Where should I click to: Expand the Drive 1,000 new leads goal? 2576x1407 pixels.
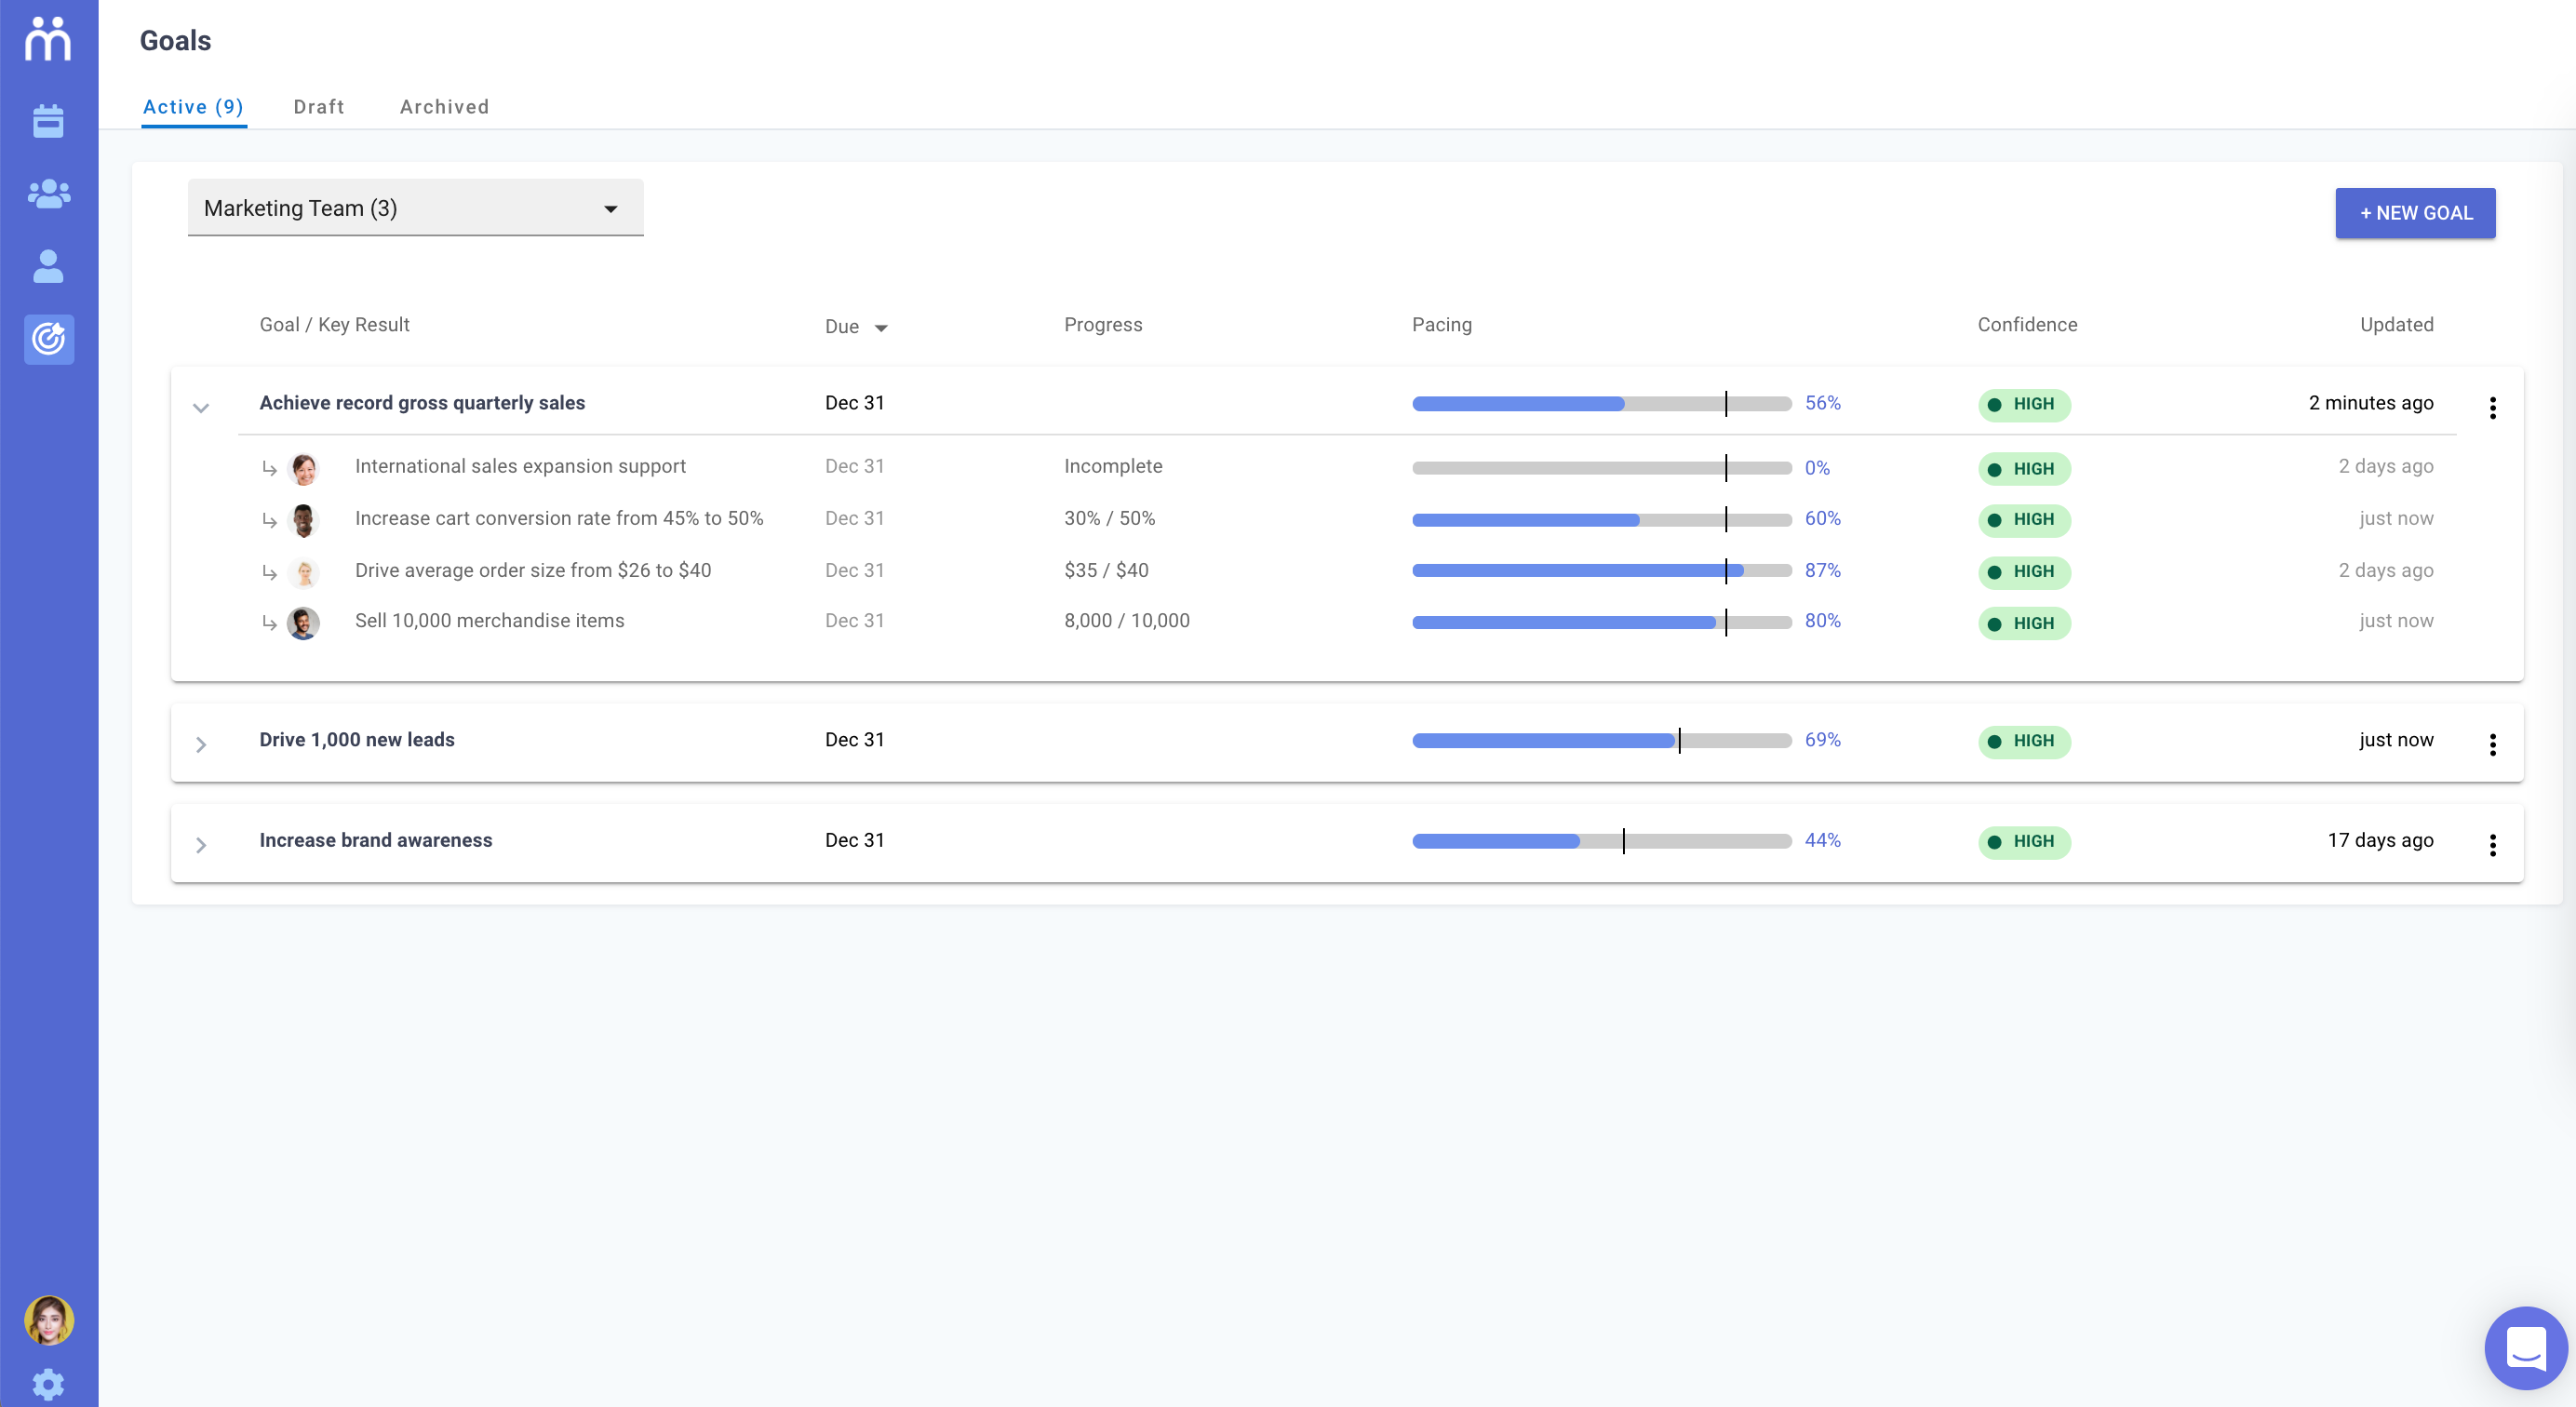coord(201,744)
